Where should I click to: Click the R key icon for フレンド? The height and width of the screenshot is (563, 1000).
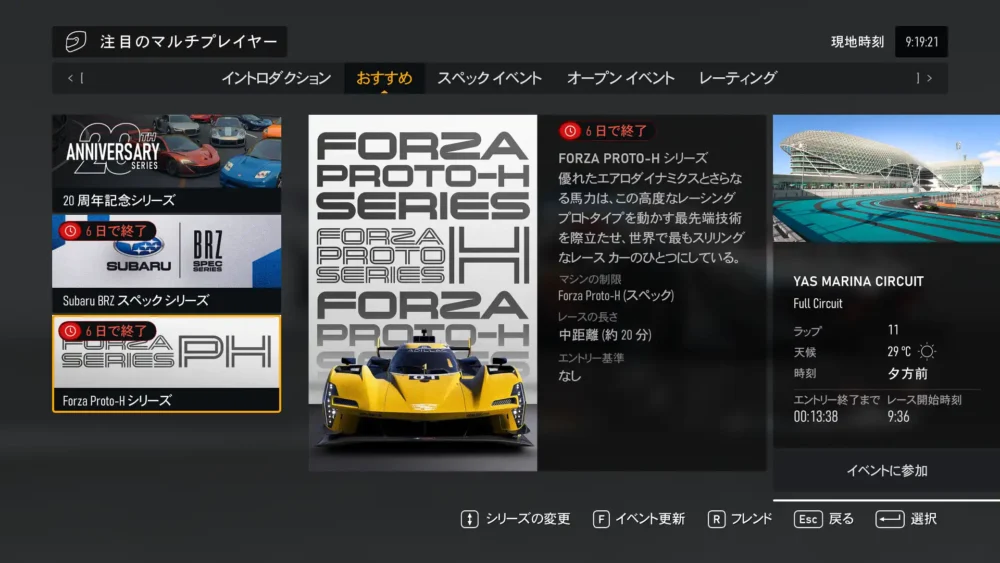point(716,519)
